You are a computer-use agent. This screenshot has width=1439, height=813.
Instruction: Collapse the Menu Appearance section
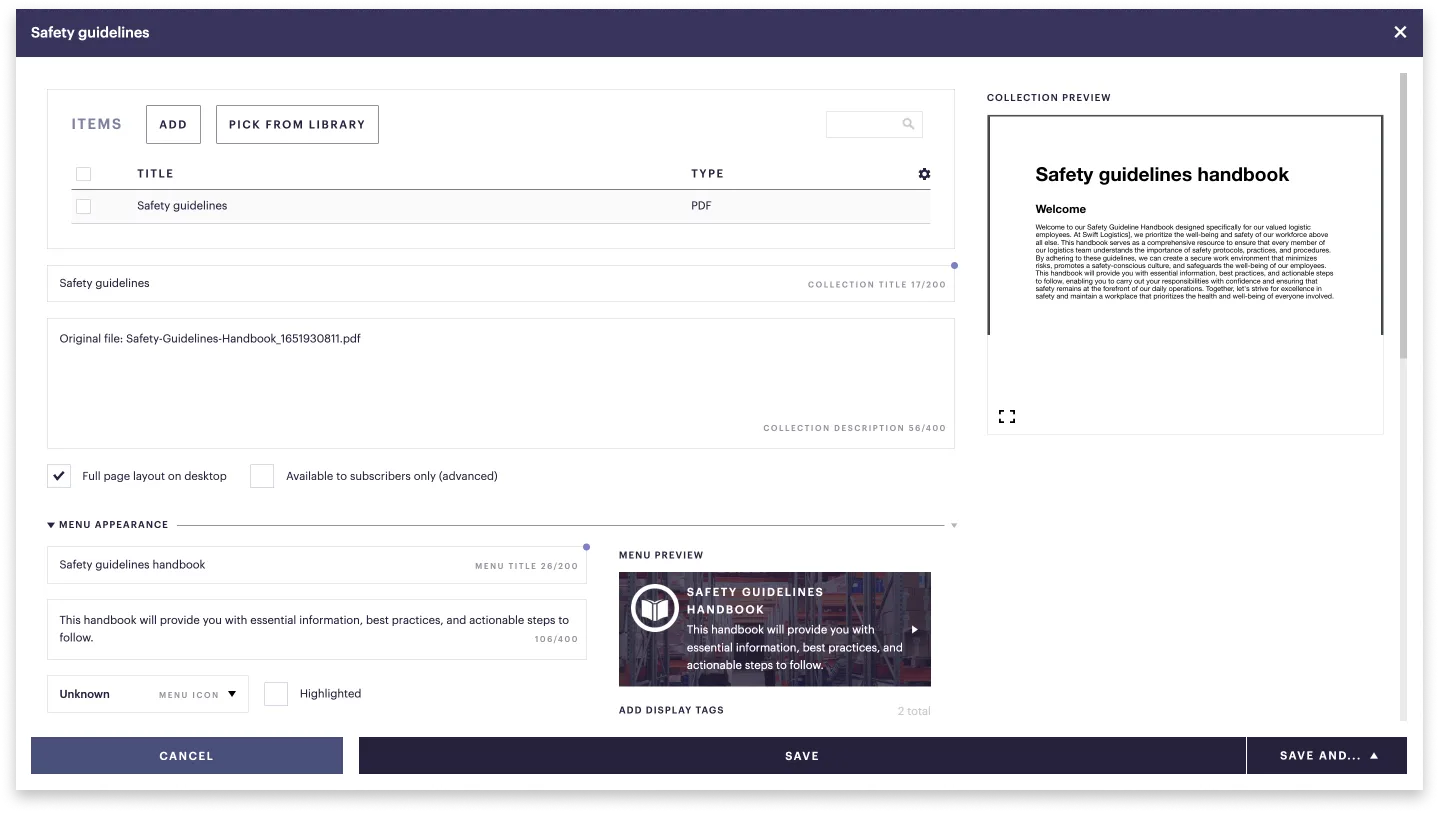click(x=51, y=525)
